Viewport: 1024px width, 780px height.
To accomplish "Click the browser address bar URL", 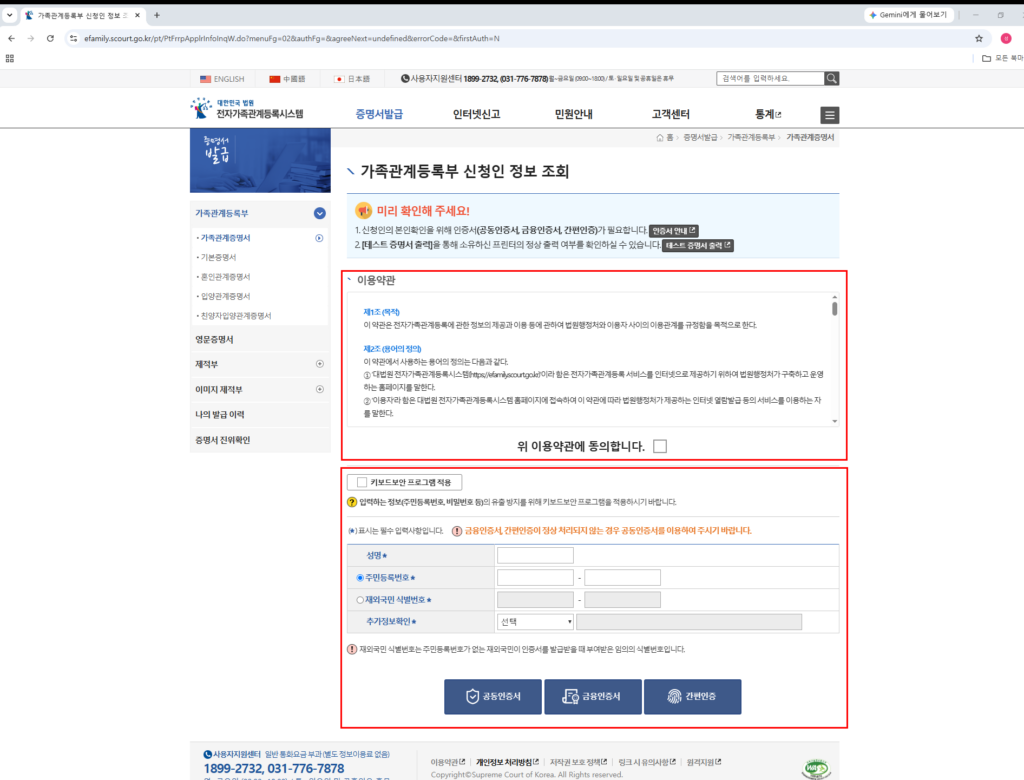I will 292,39.
